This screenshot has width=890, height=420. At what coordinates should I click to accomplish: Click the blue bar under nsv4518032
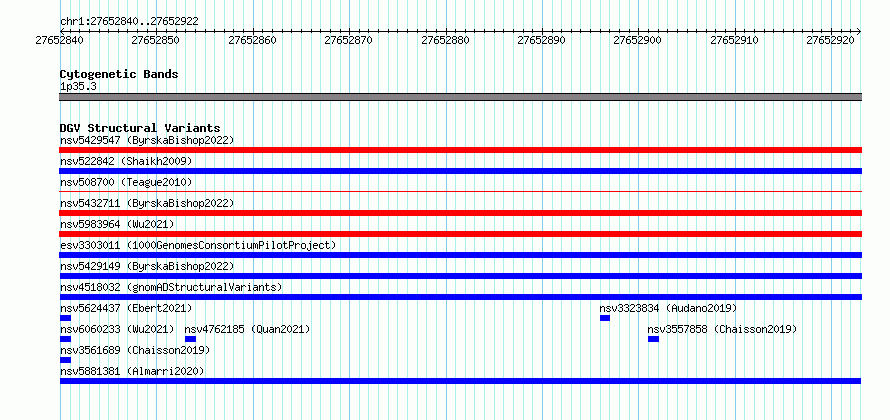460,297
